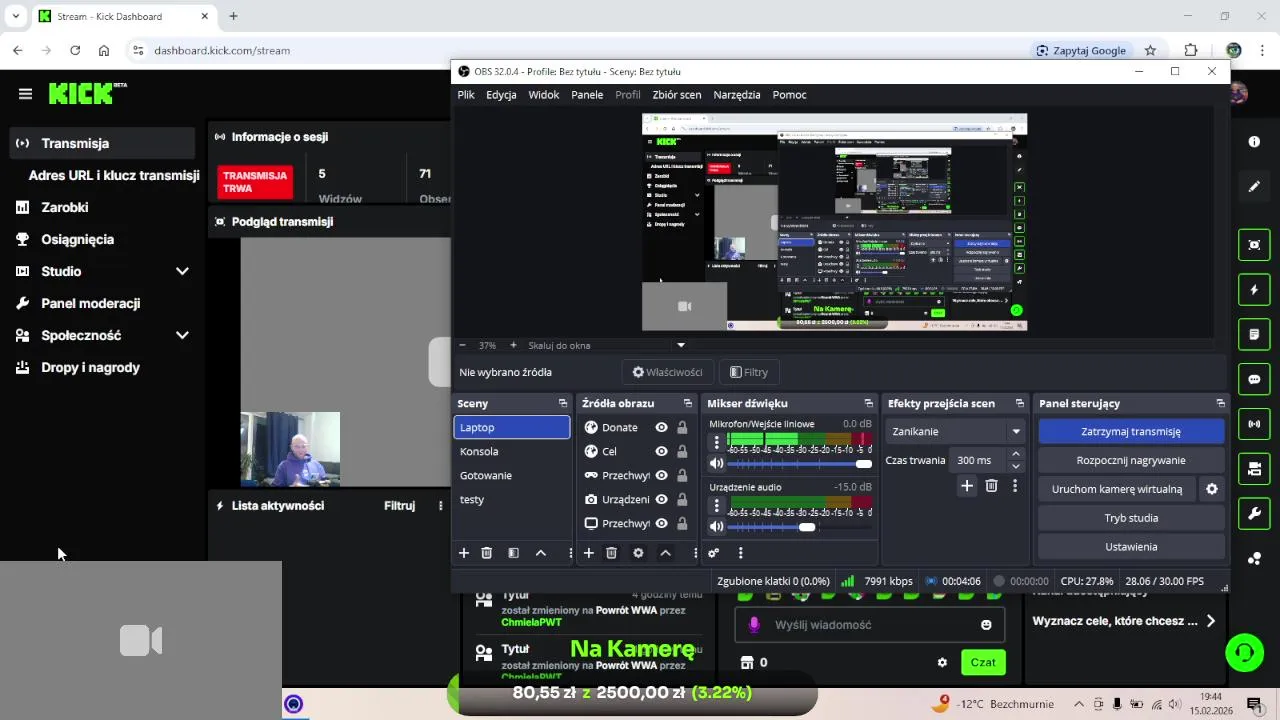Image resolution: width=1280 pixels, height=720 pixels.
Task: Increase Czas trwania with up arrow
Action: (x=1016, y=454)
